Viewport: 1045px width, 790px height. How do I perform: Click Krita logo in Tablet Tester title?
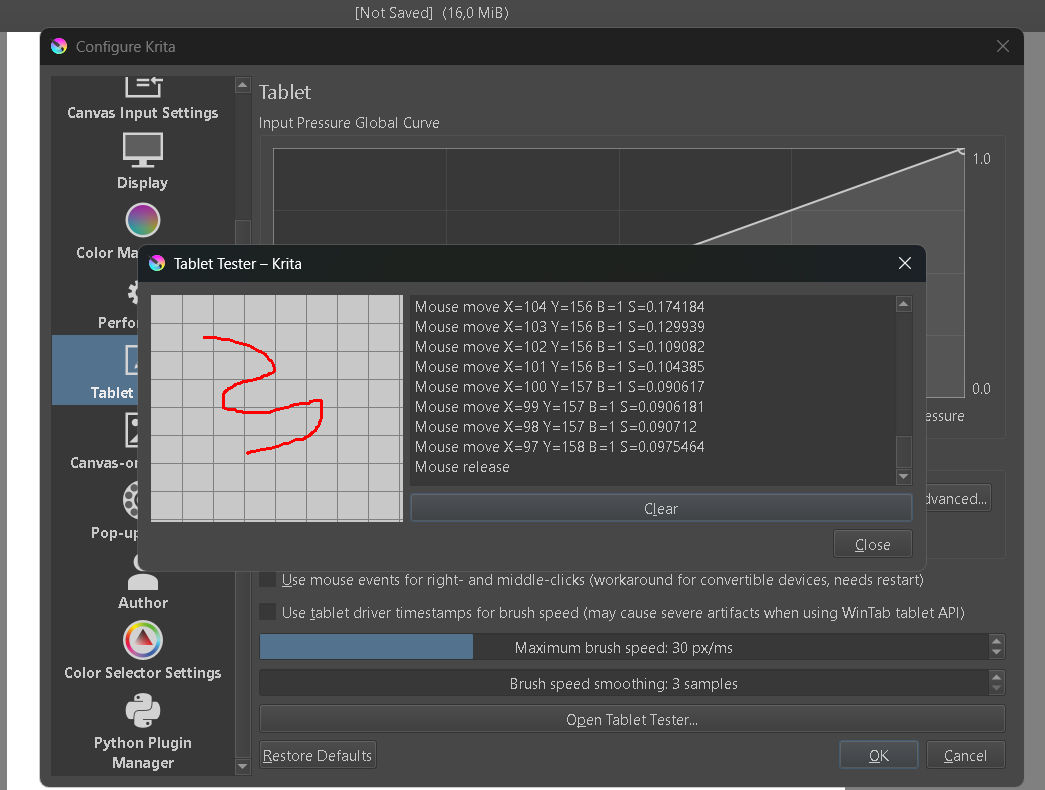pos(157,263)
